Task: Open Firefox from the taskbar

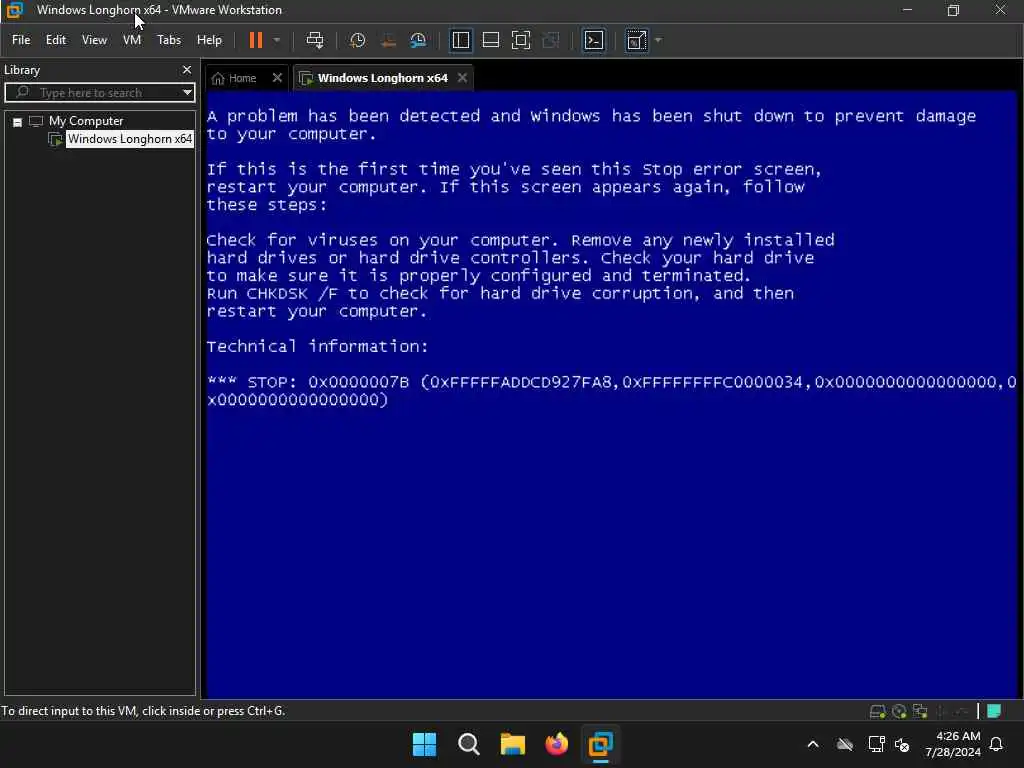Action: click(x=556, y=744)
